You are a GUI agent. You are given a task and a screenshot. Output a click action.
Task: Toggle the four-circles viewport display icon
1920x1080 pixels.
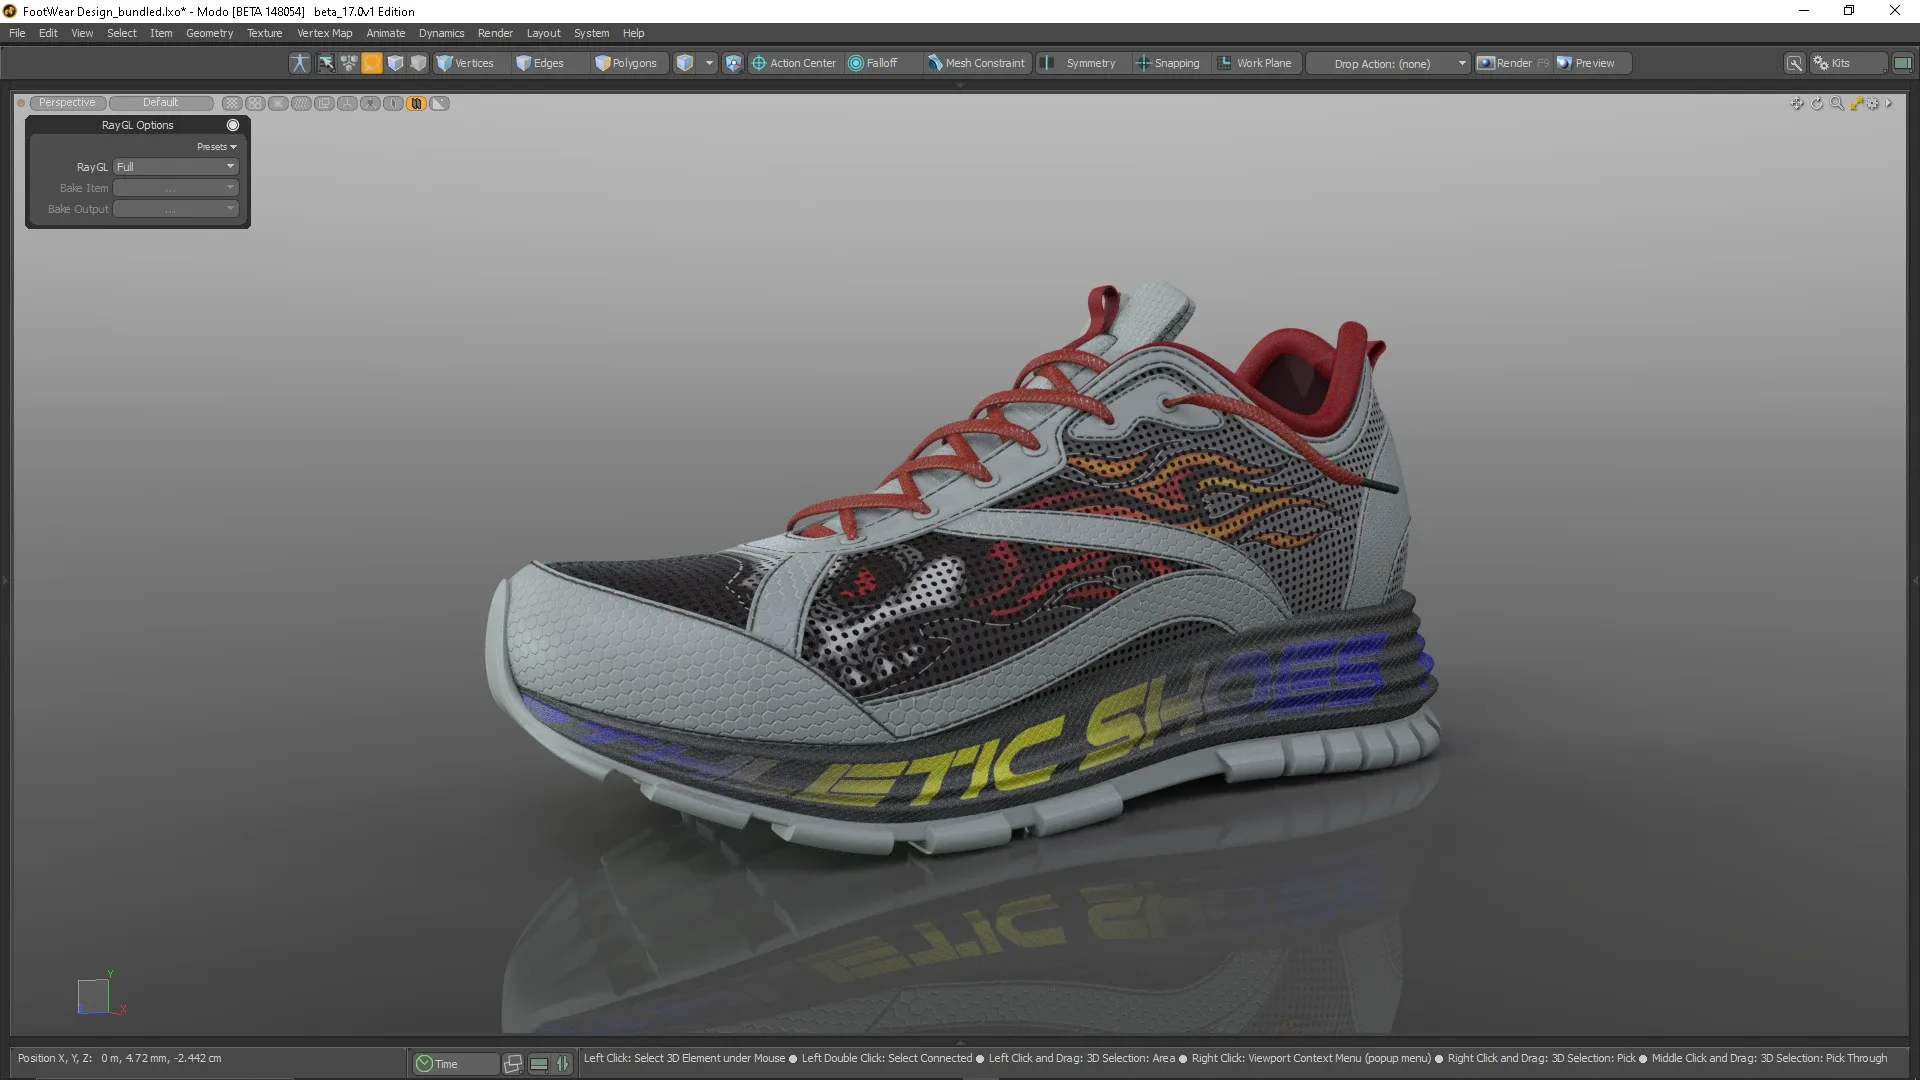[x=255, y=103]
